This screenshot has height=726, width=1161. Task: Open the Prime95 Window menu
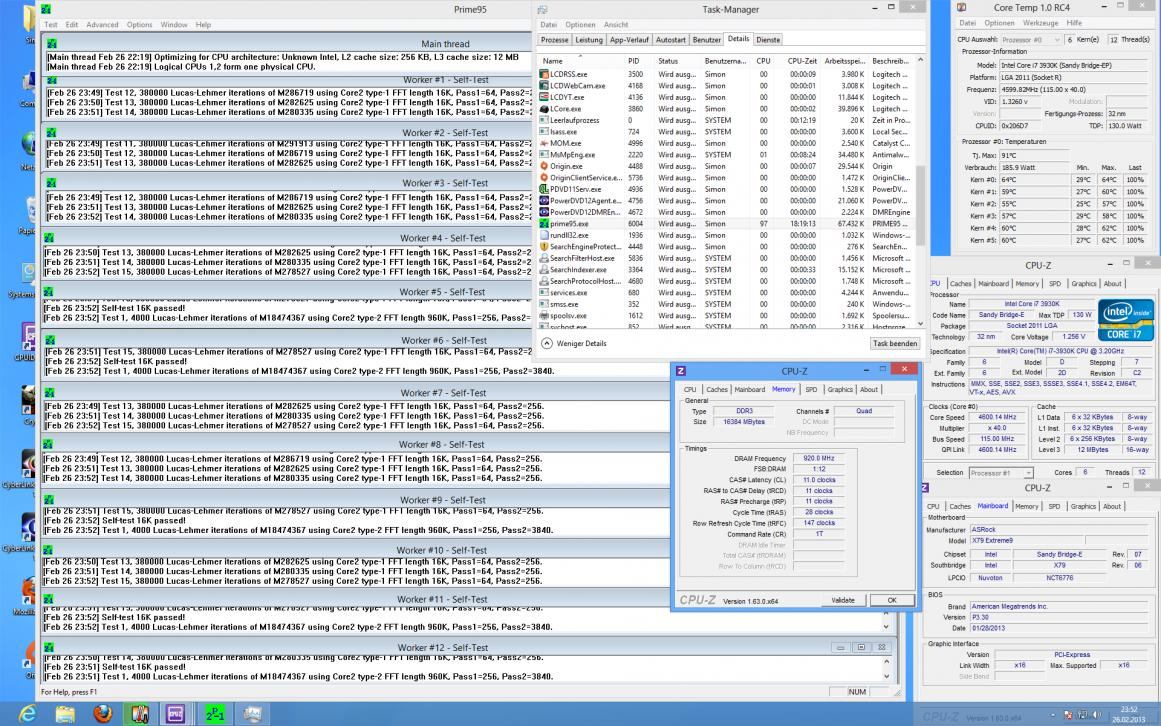tap(174, 24)
